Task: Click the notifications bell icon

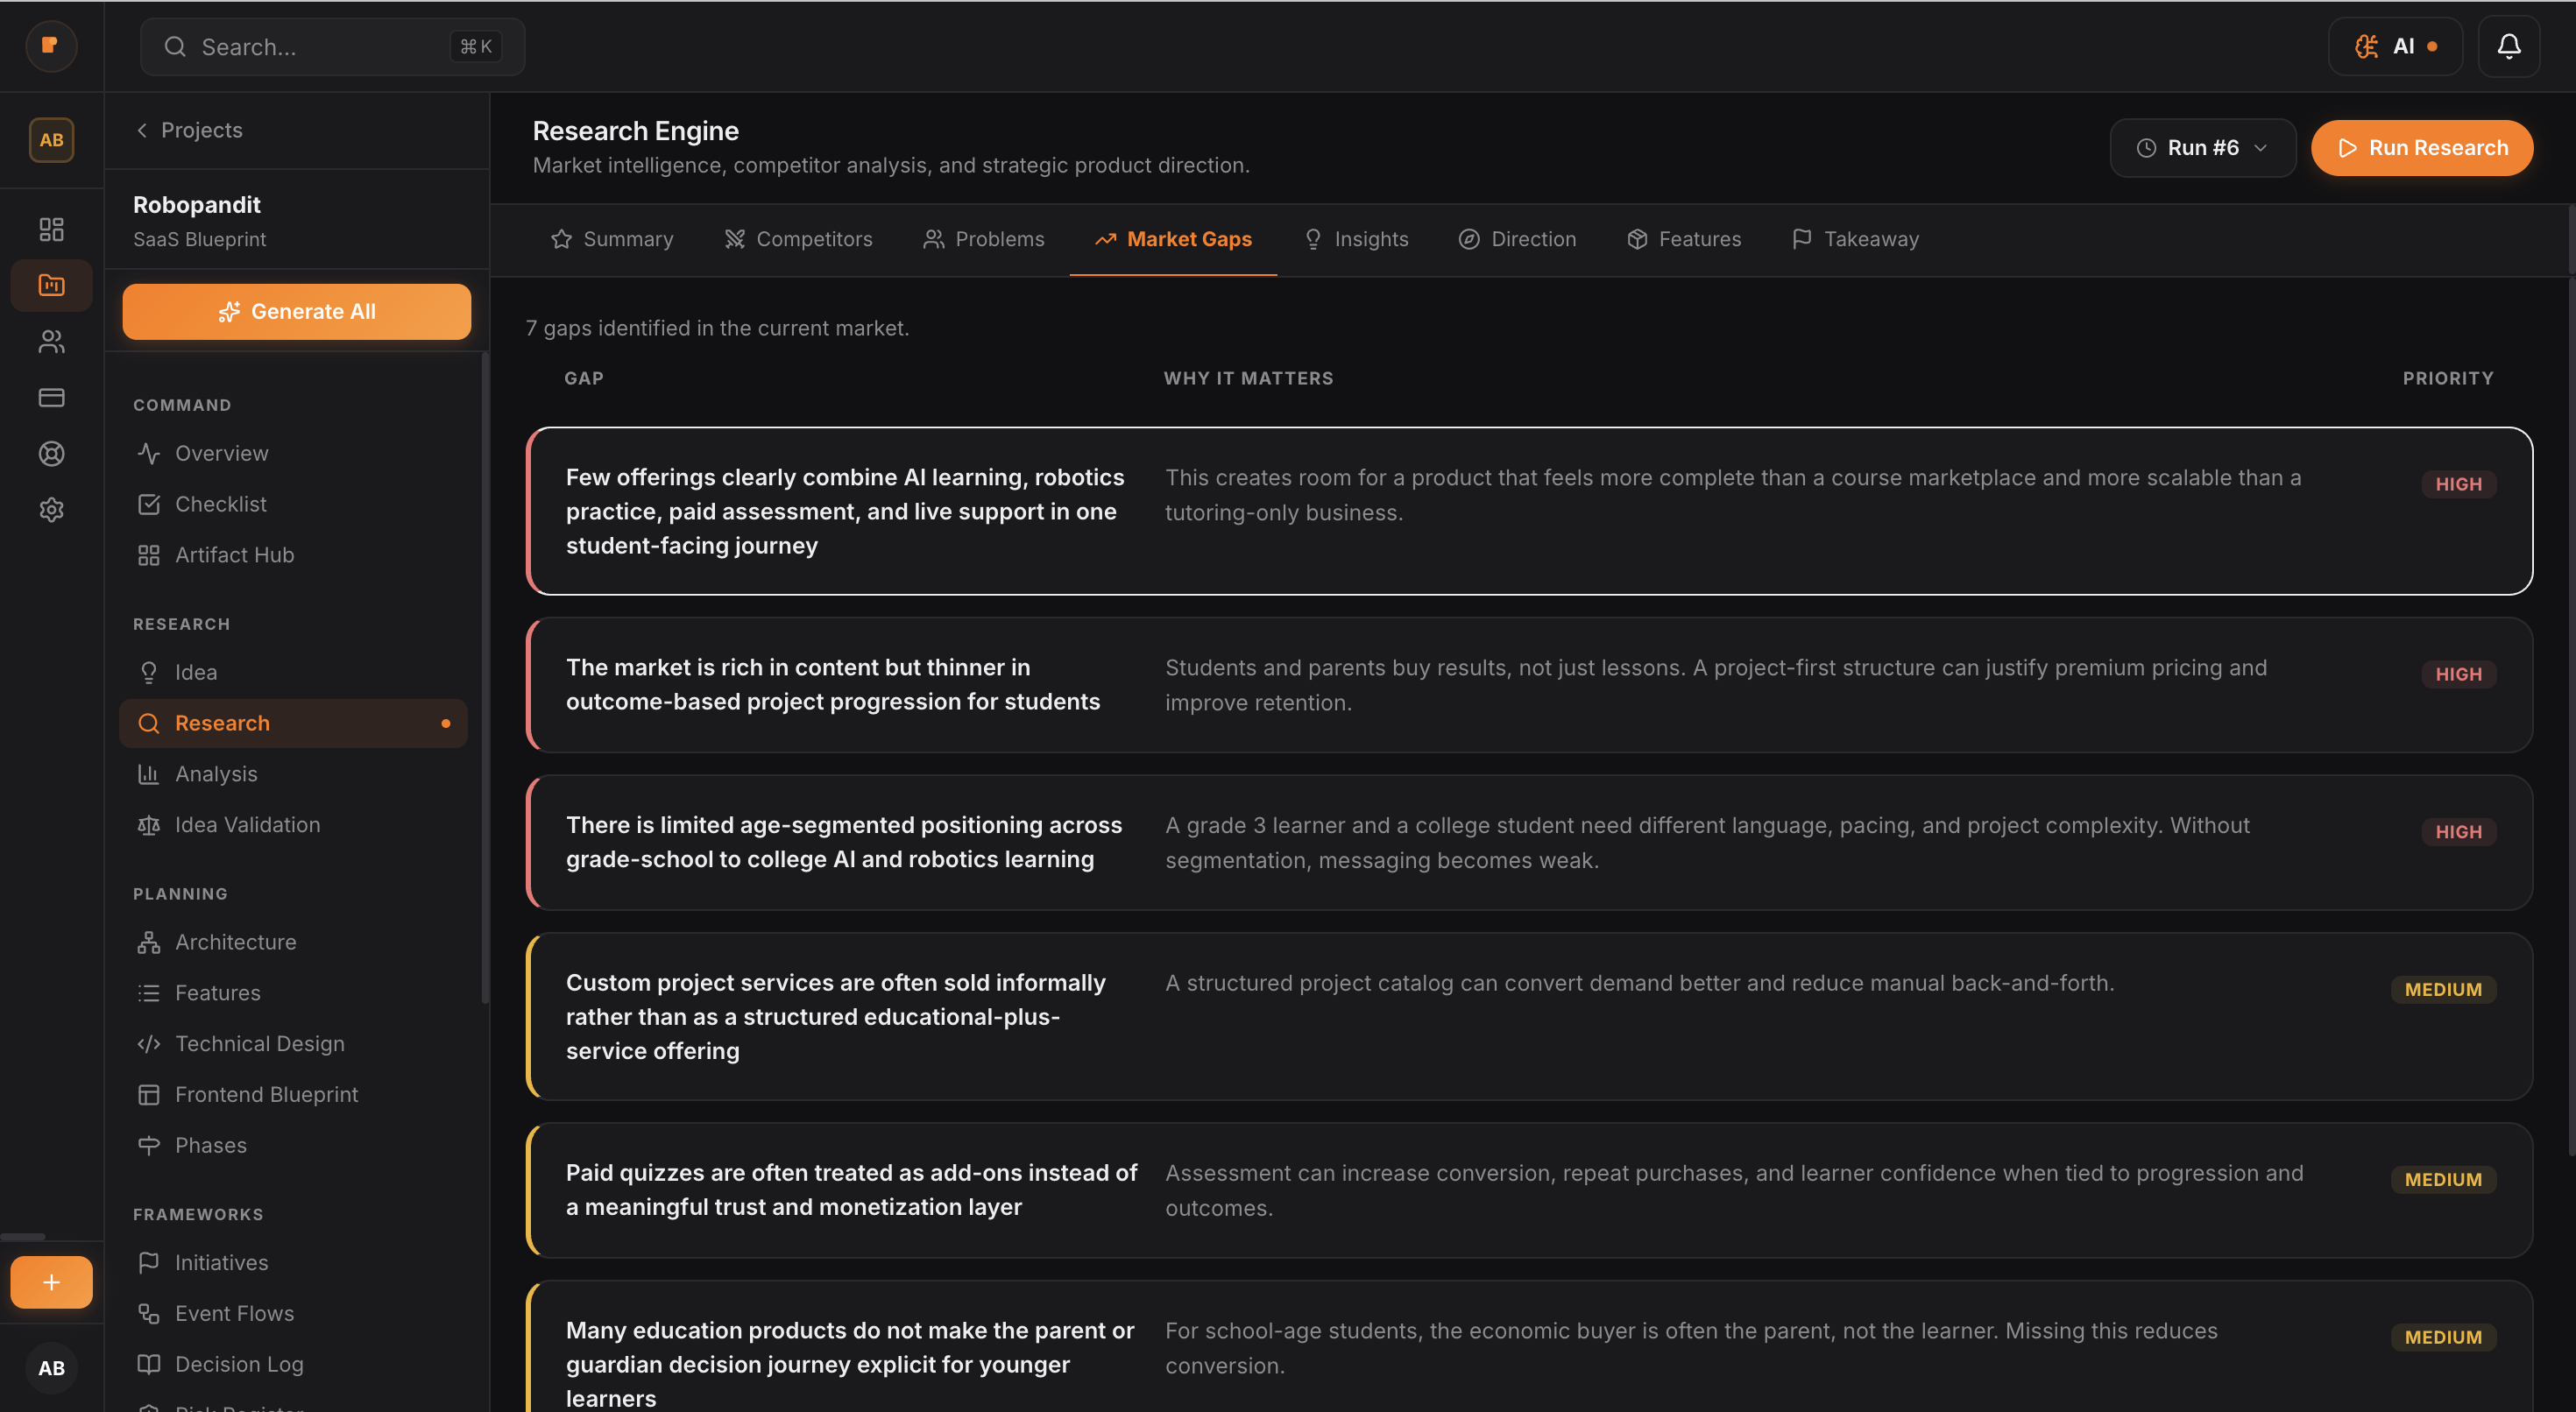Action: [2508, 46]
